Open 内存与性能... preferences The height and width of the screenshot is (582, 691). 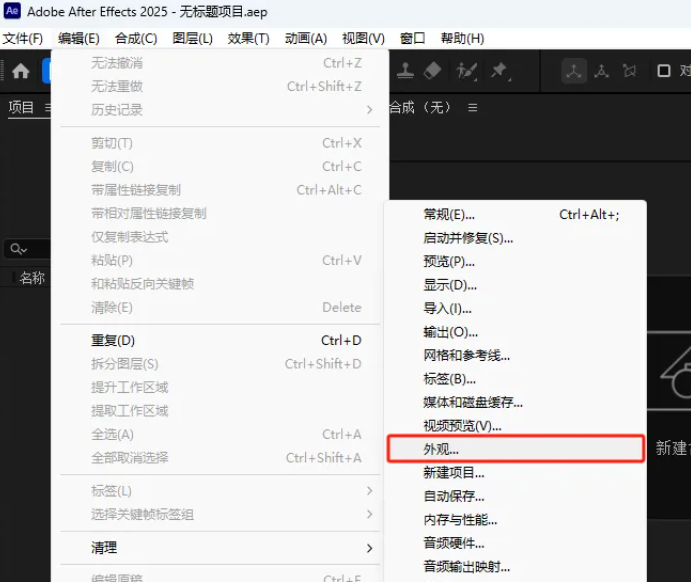460,519
